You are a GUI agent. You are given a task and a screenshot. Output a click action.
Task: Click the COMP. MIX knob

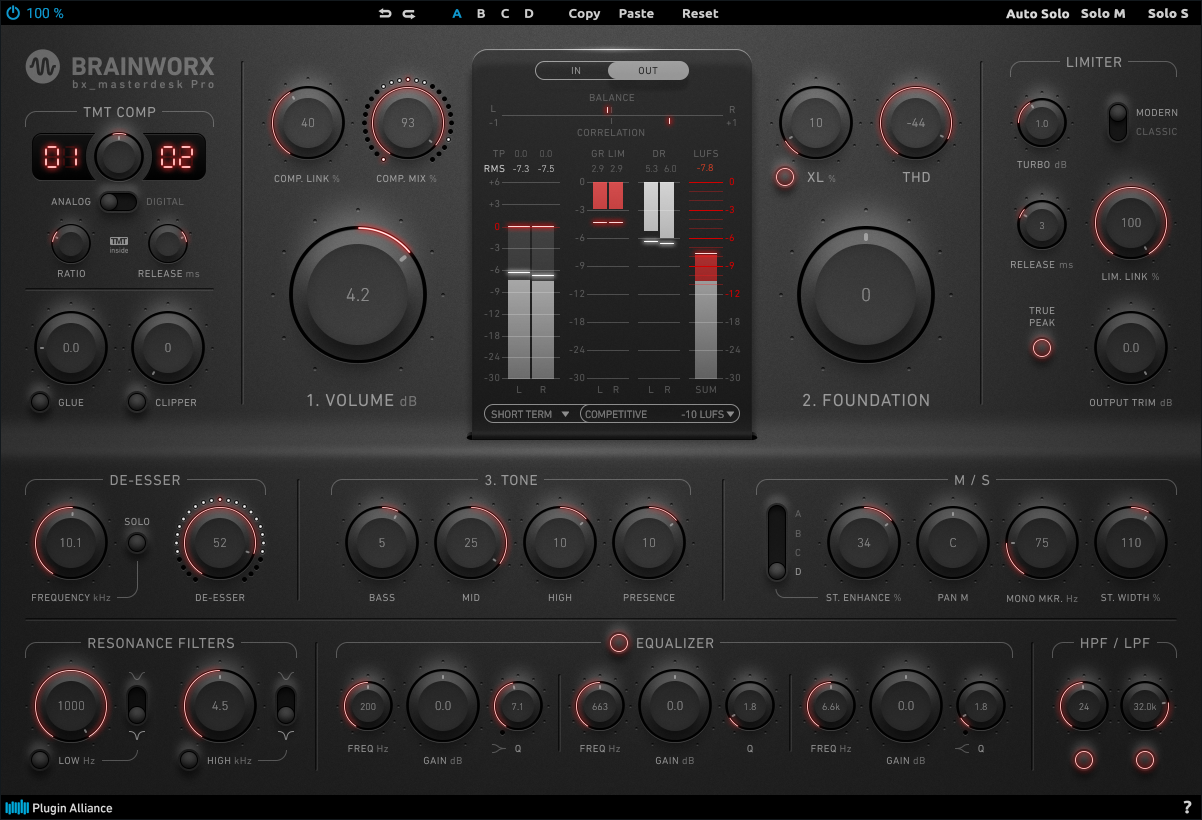point(408,123)
